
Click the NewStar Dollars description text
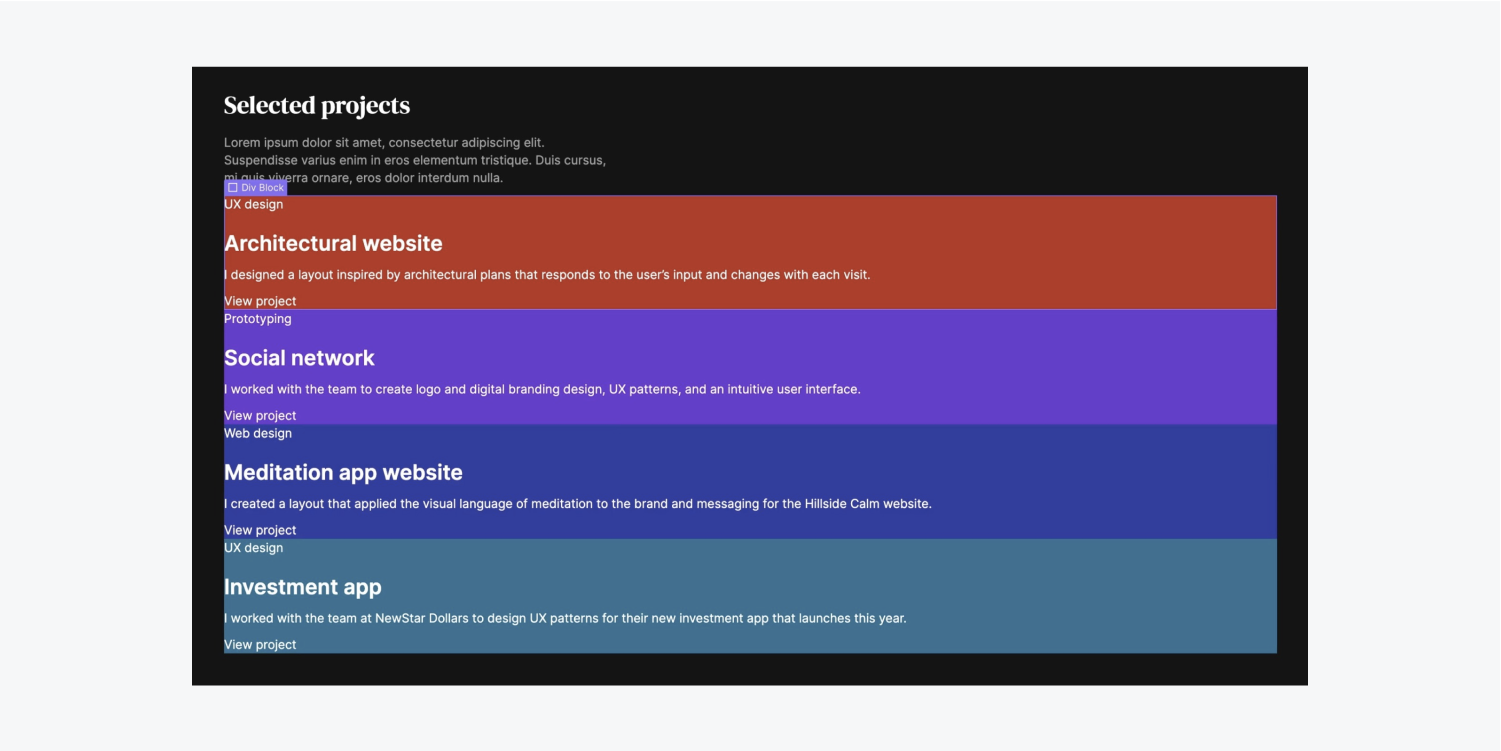(x=565, y=618)
